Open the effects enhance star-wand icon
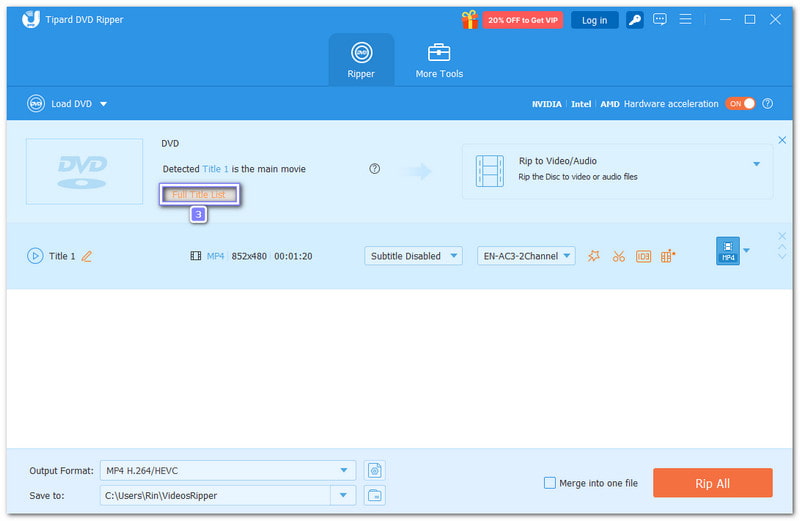800x521 pixels. click(x=594, y=256)
